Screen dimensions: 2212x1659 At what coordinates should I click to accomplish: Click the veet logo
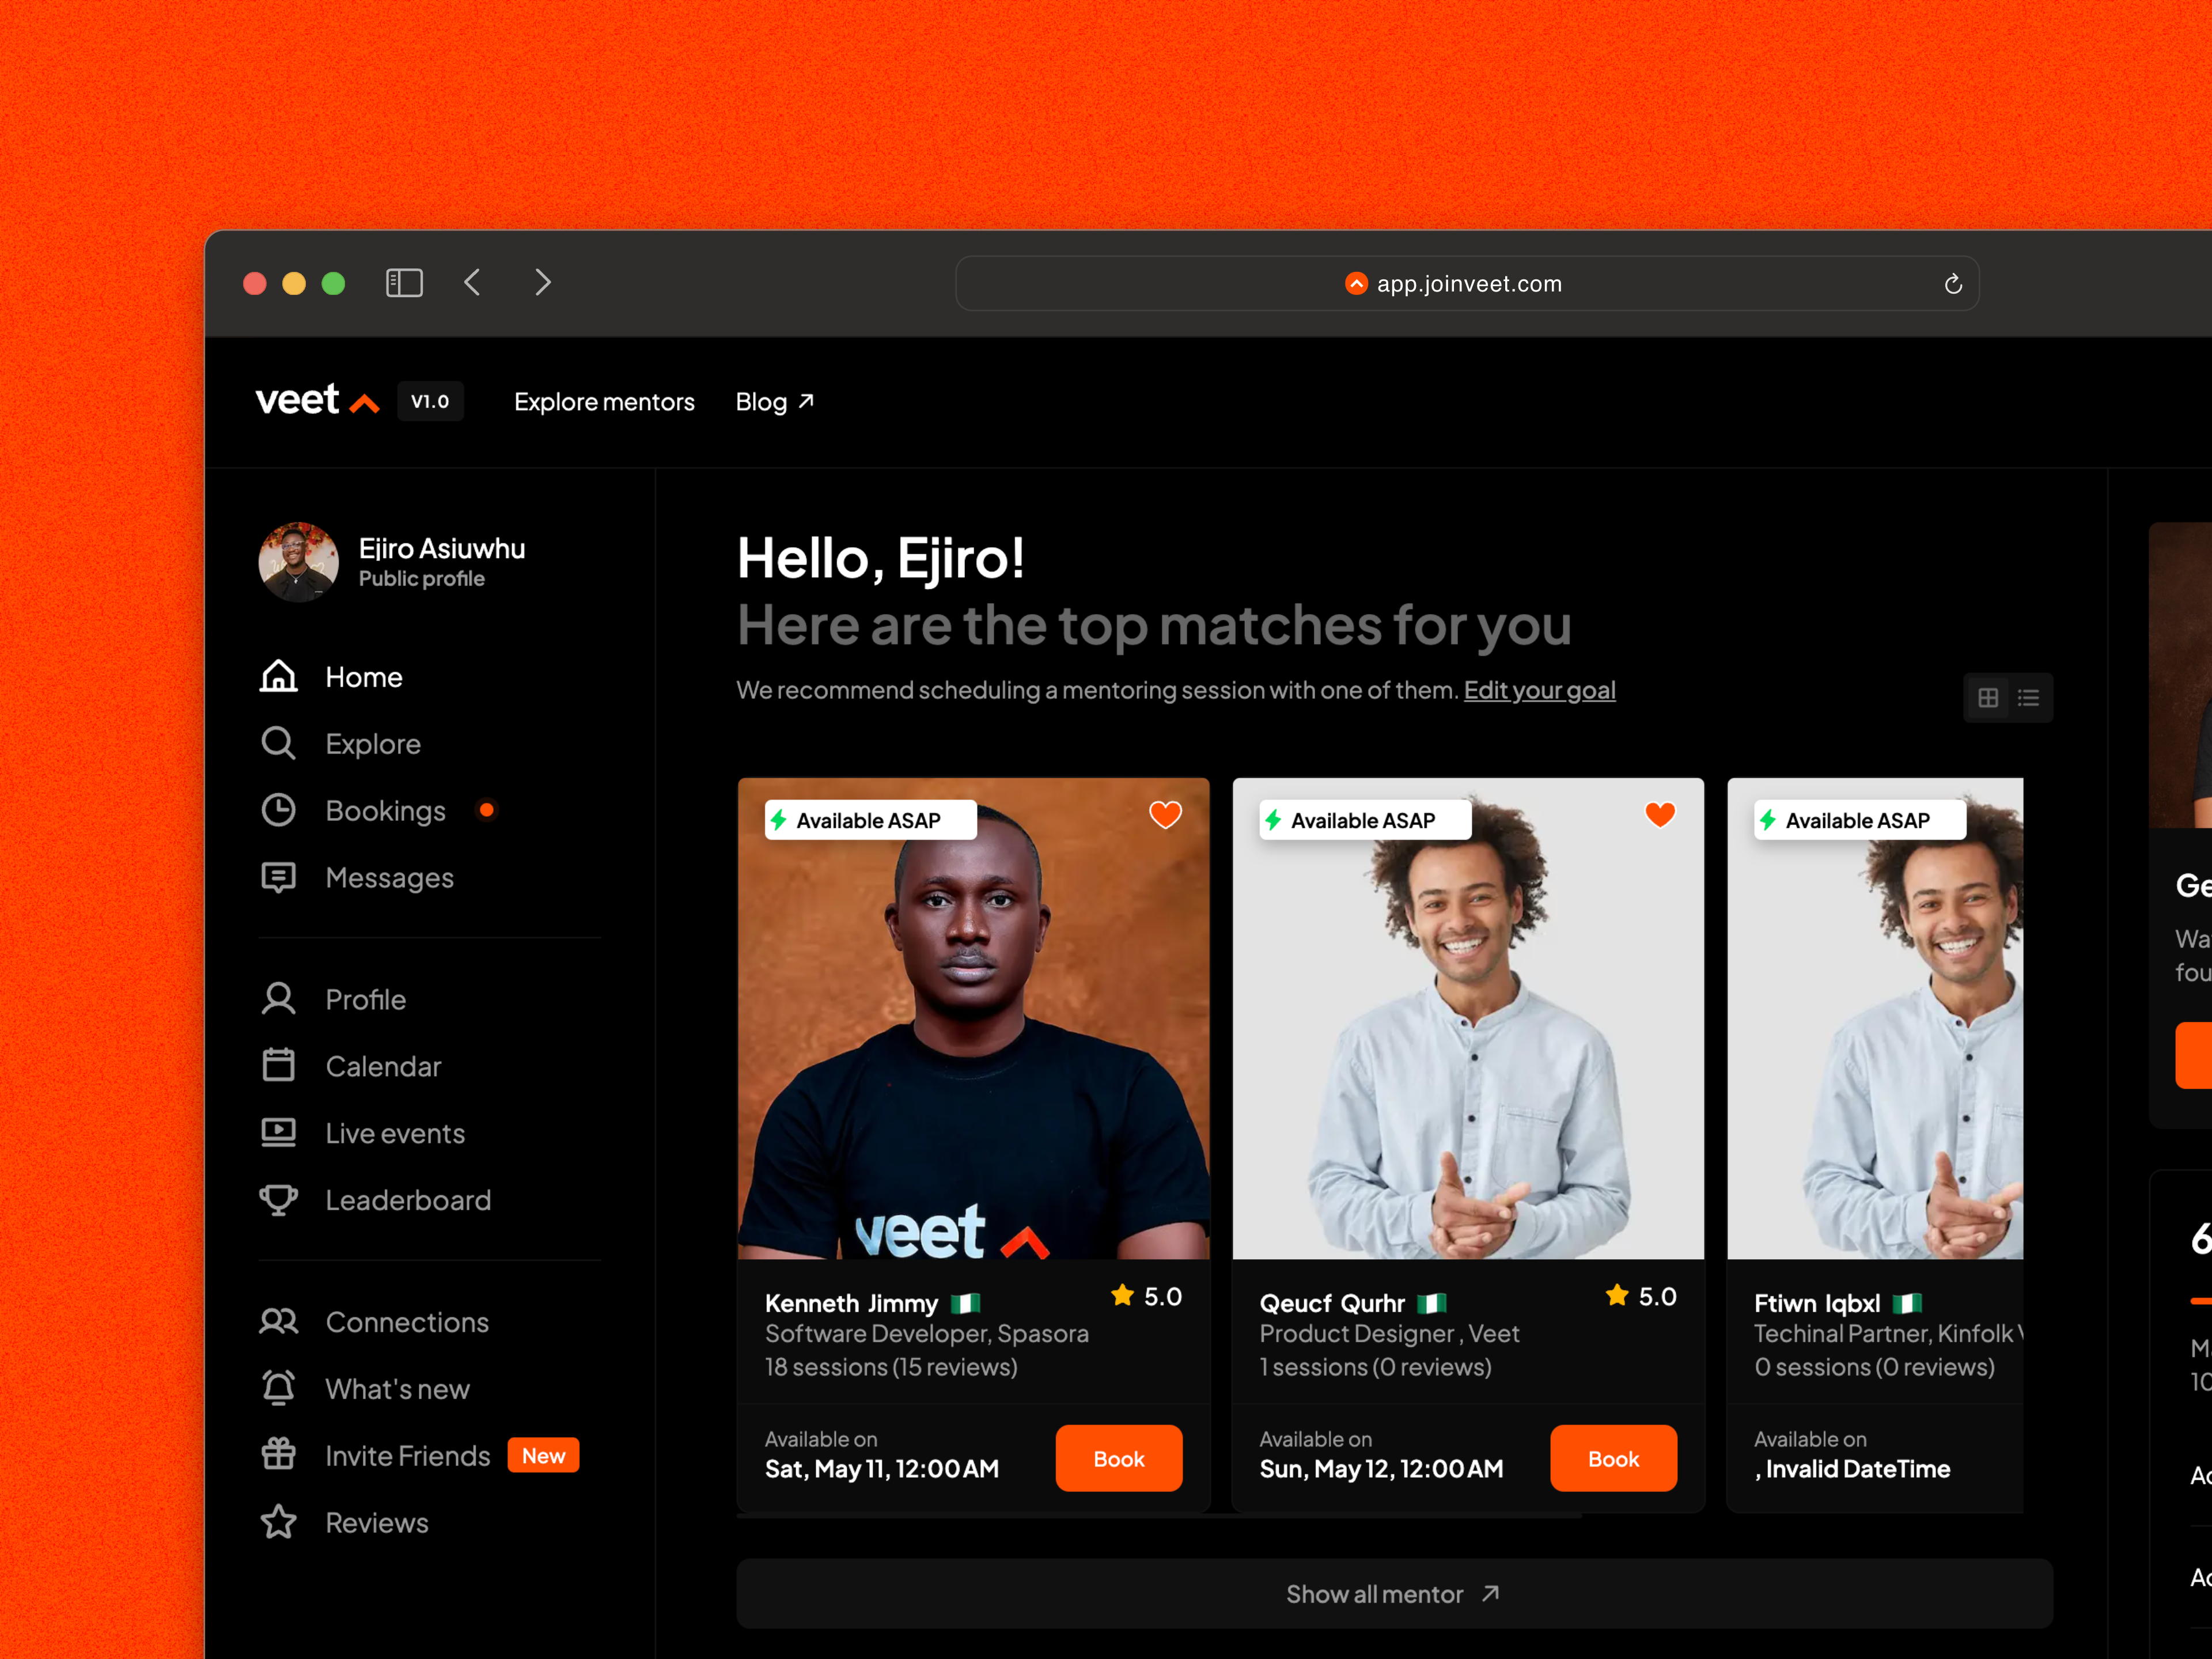click(317, 400)
